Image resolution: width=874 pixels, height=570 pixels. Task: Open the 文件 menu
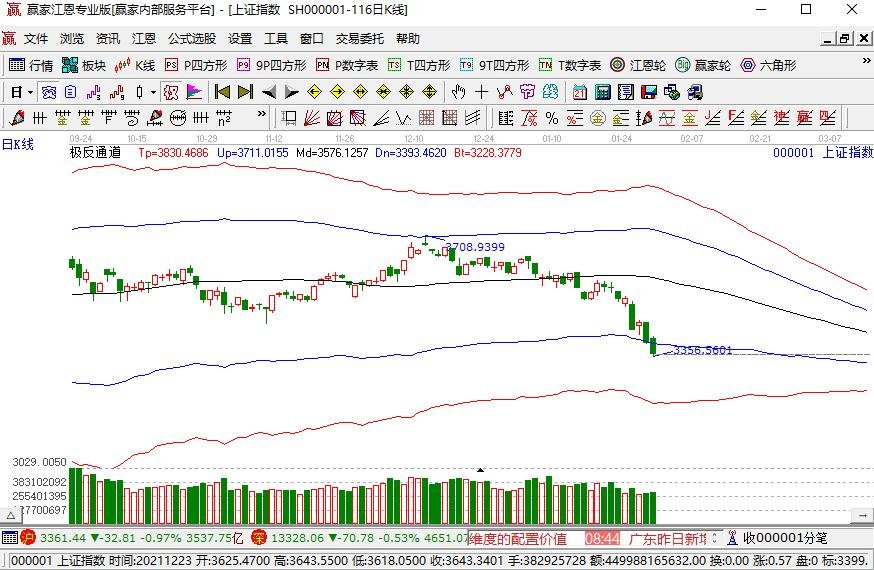click(36, 38)
